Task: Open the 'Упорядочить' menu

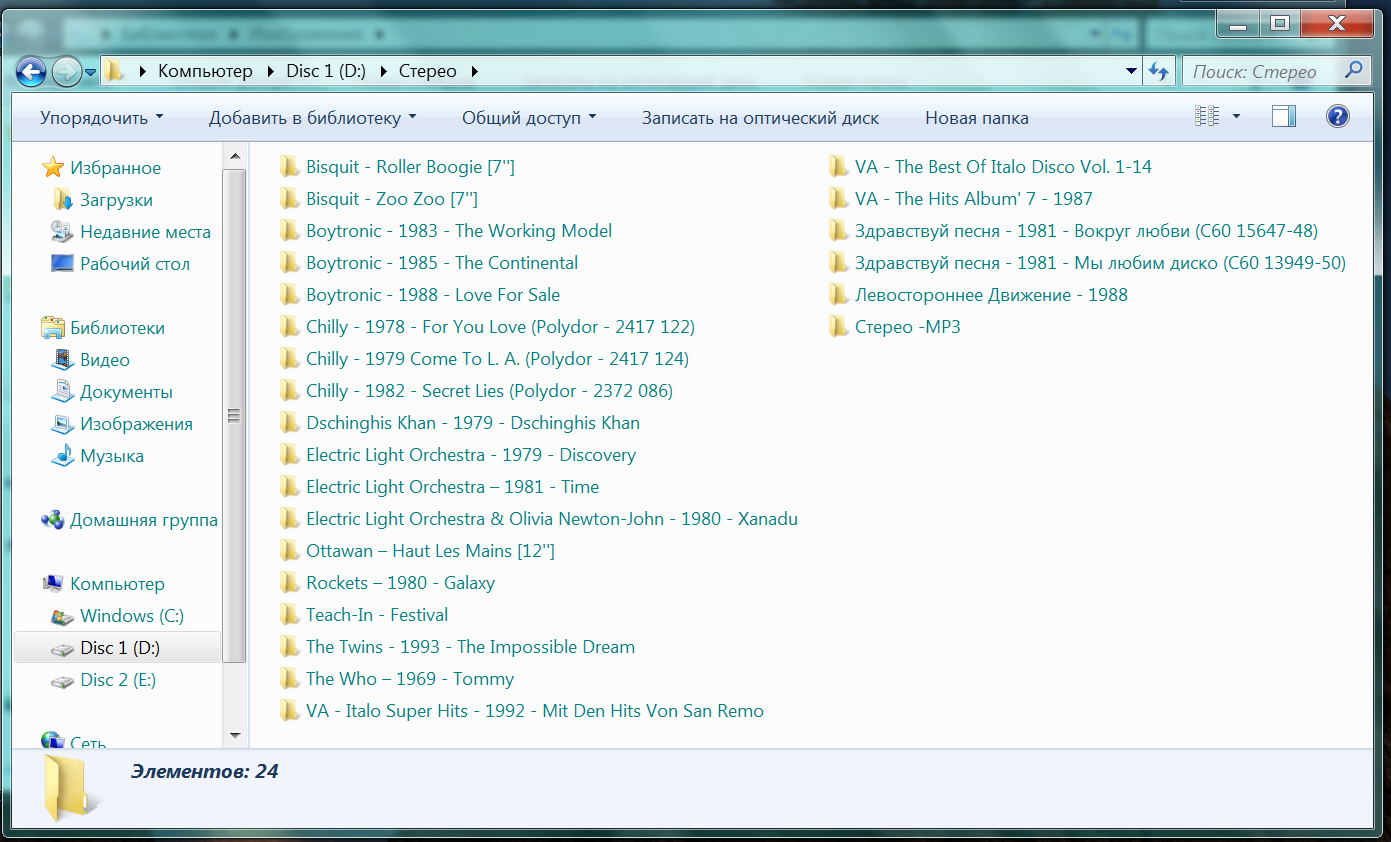Action: [x=101, y=118]
